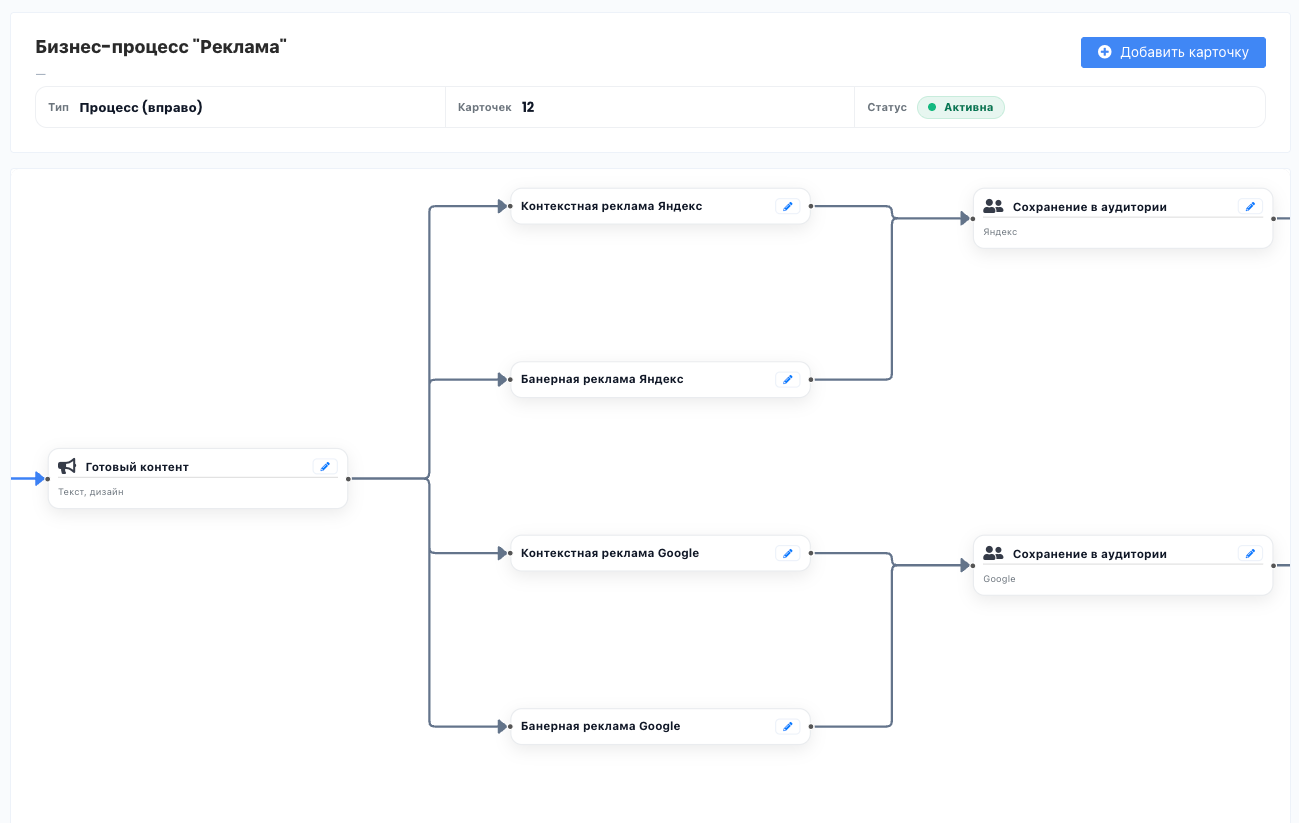Select the Контекстная реклама Яндекс card title
The image size is (1299, 823).
pyautogui.click(x=611, y=206)
